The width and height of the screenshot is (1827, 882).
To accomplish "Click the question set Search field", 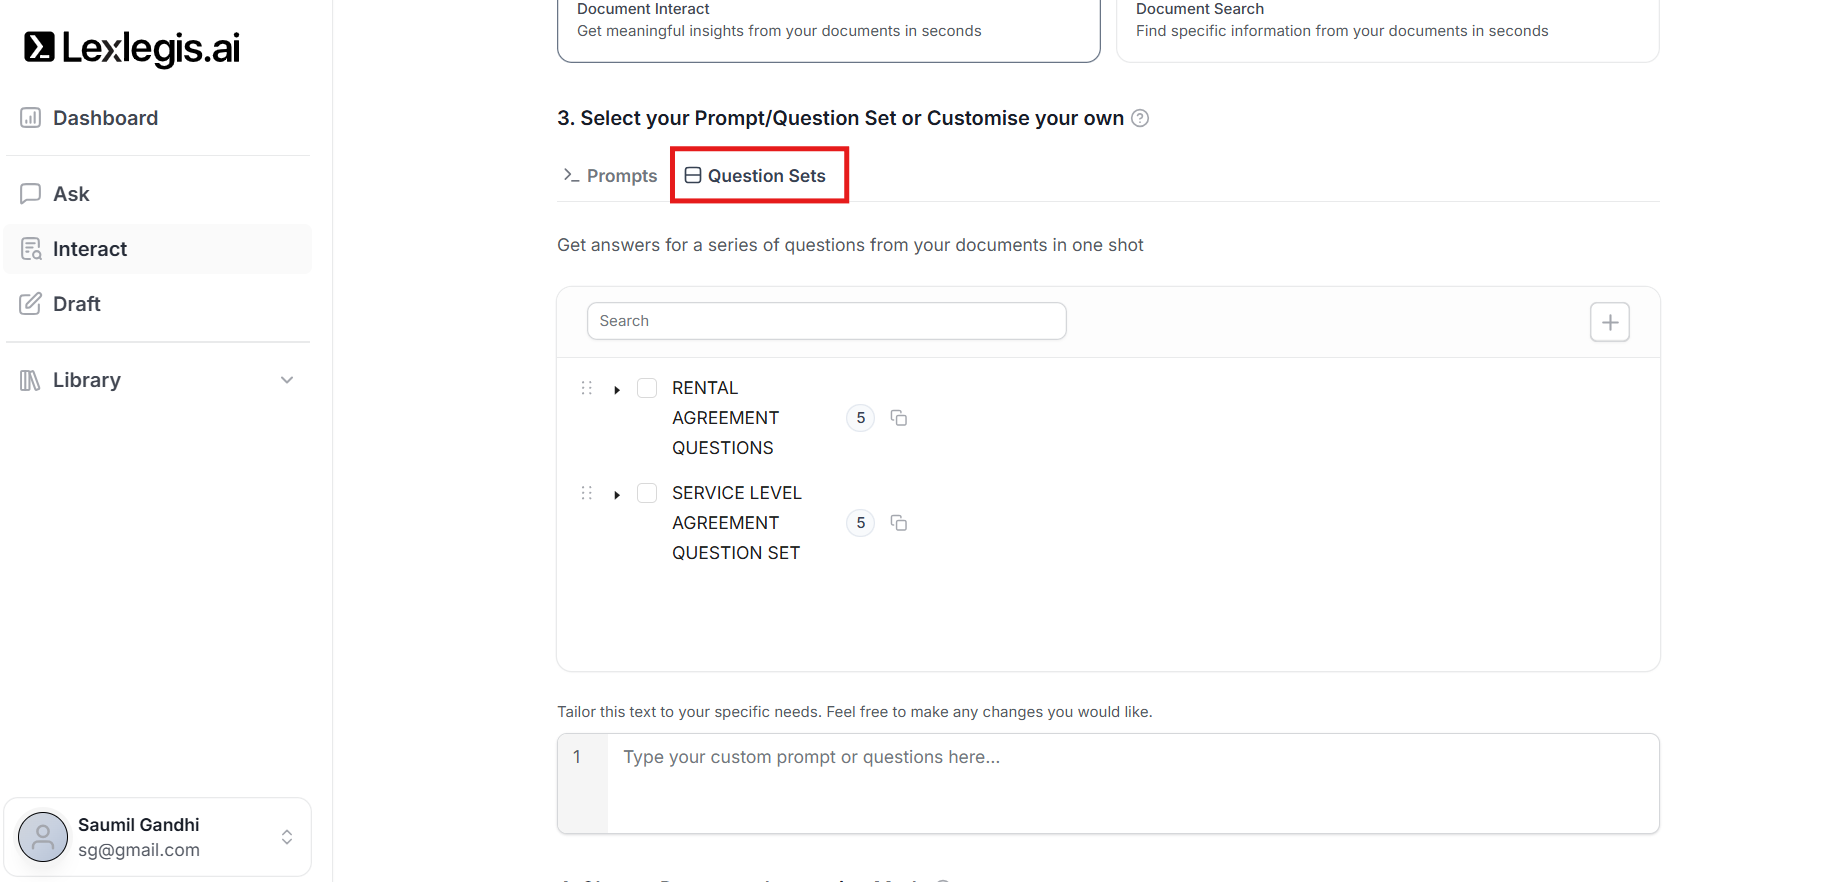I will tap(826, 321).
